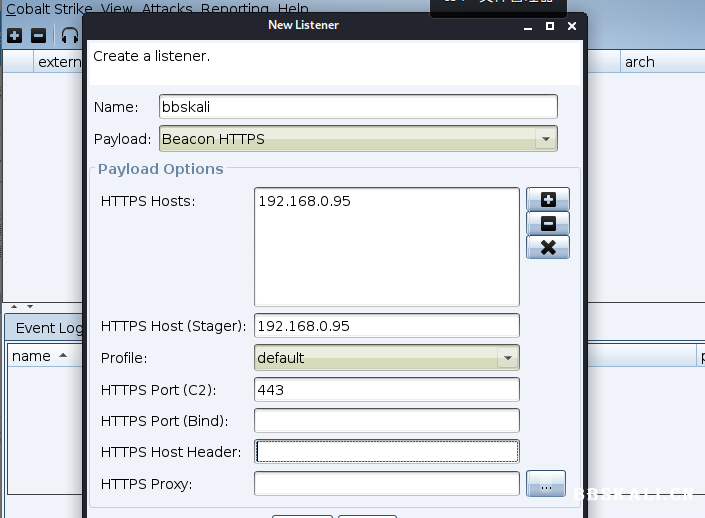Click the remove host minus button
This screenshot has height=518, width=705.
click(547, 224)
